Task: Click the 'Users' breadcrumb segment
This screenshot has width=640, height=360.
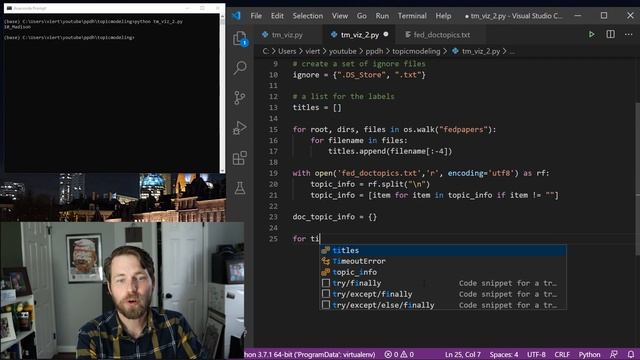Action: point(287,51)
